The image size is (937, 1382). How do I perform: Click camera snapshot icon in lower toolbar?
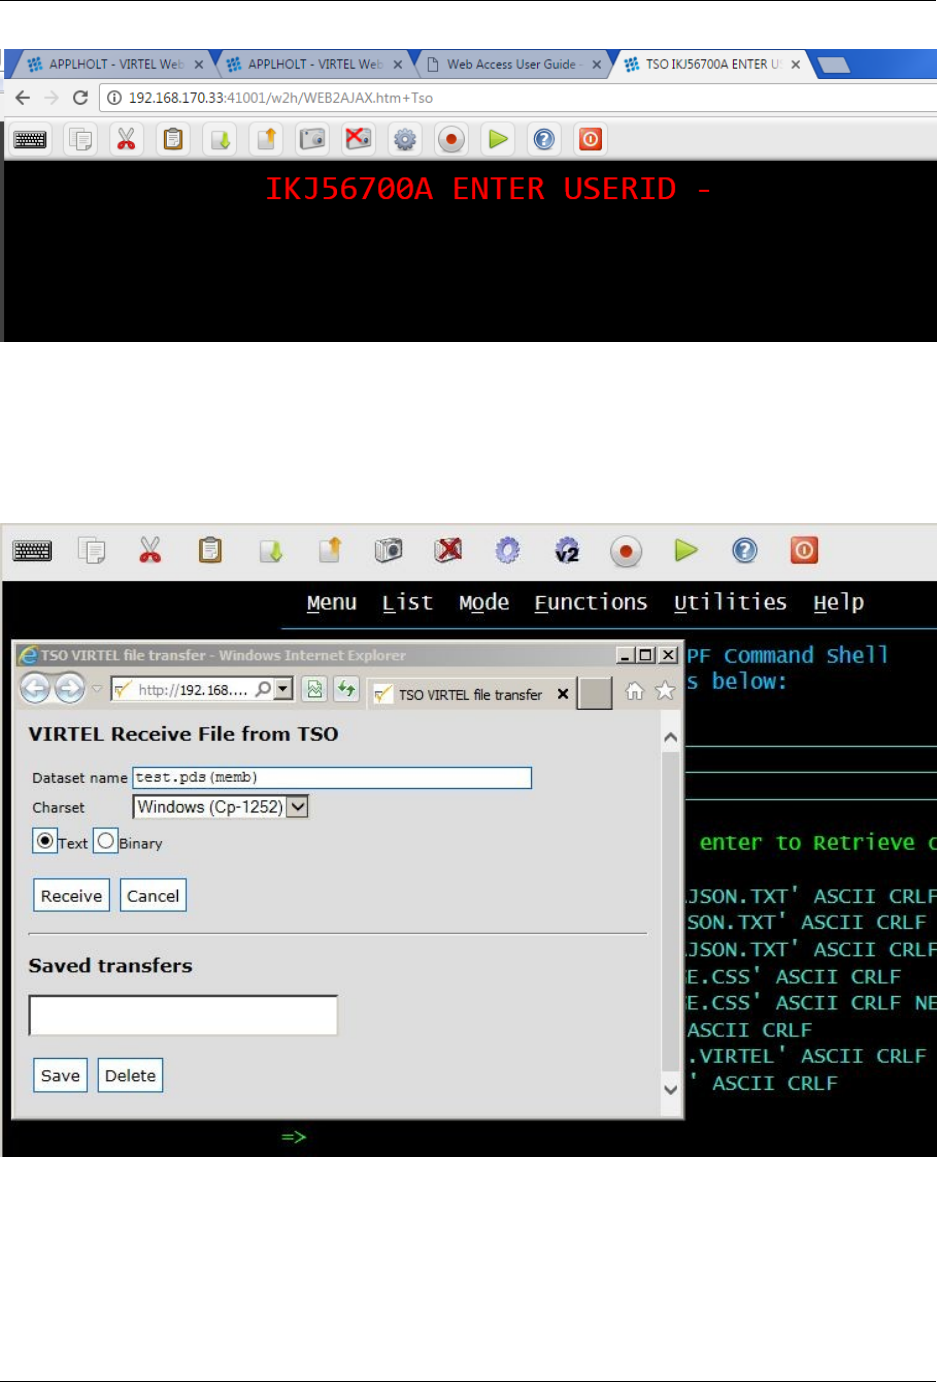[x=388, y=550]
